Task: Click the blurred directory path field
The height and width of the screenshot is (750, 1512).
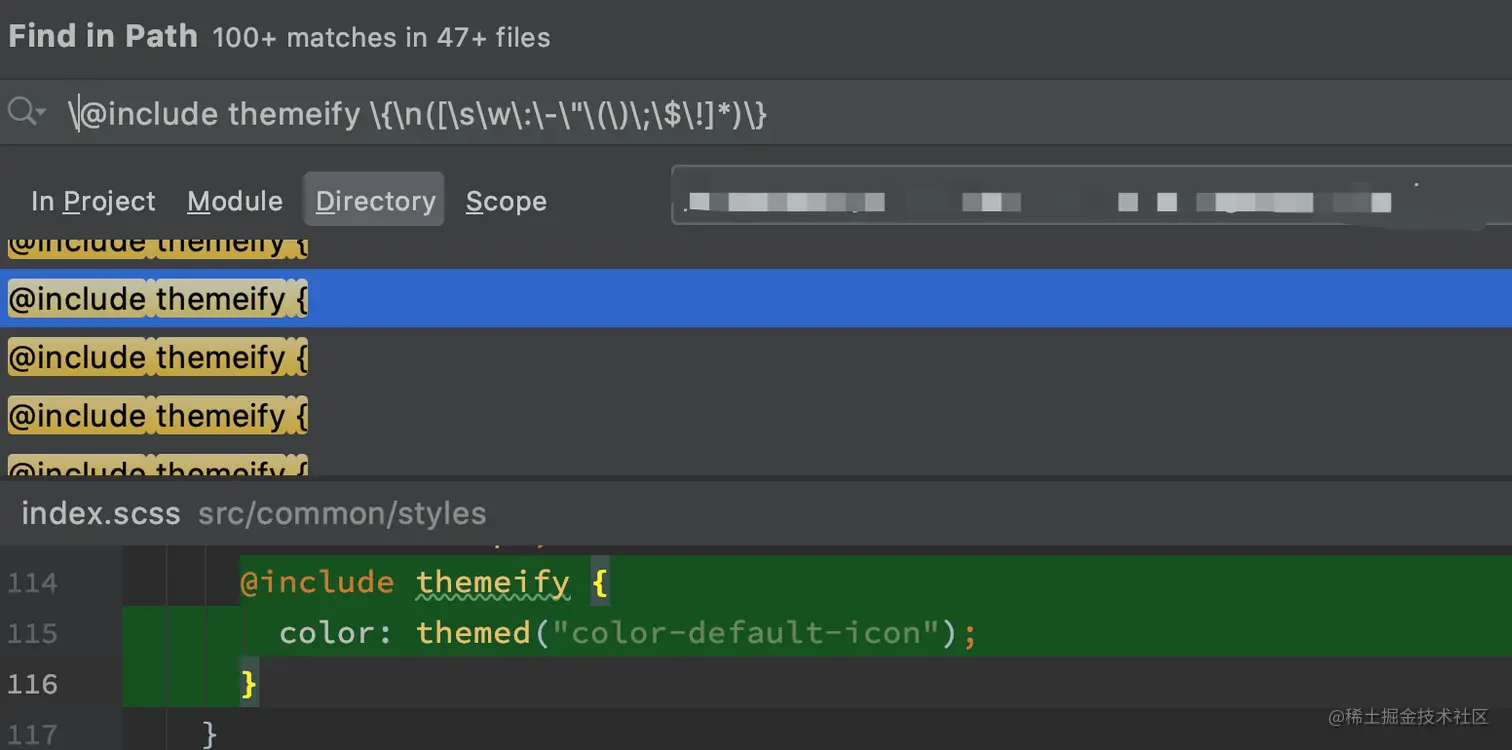Action: pyautogui.click(x=1091, y=195)
